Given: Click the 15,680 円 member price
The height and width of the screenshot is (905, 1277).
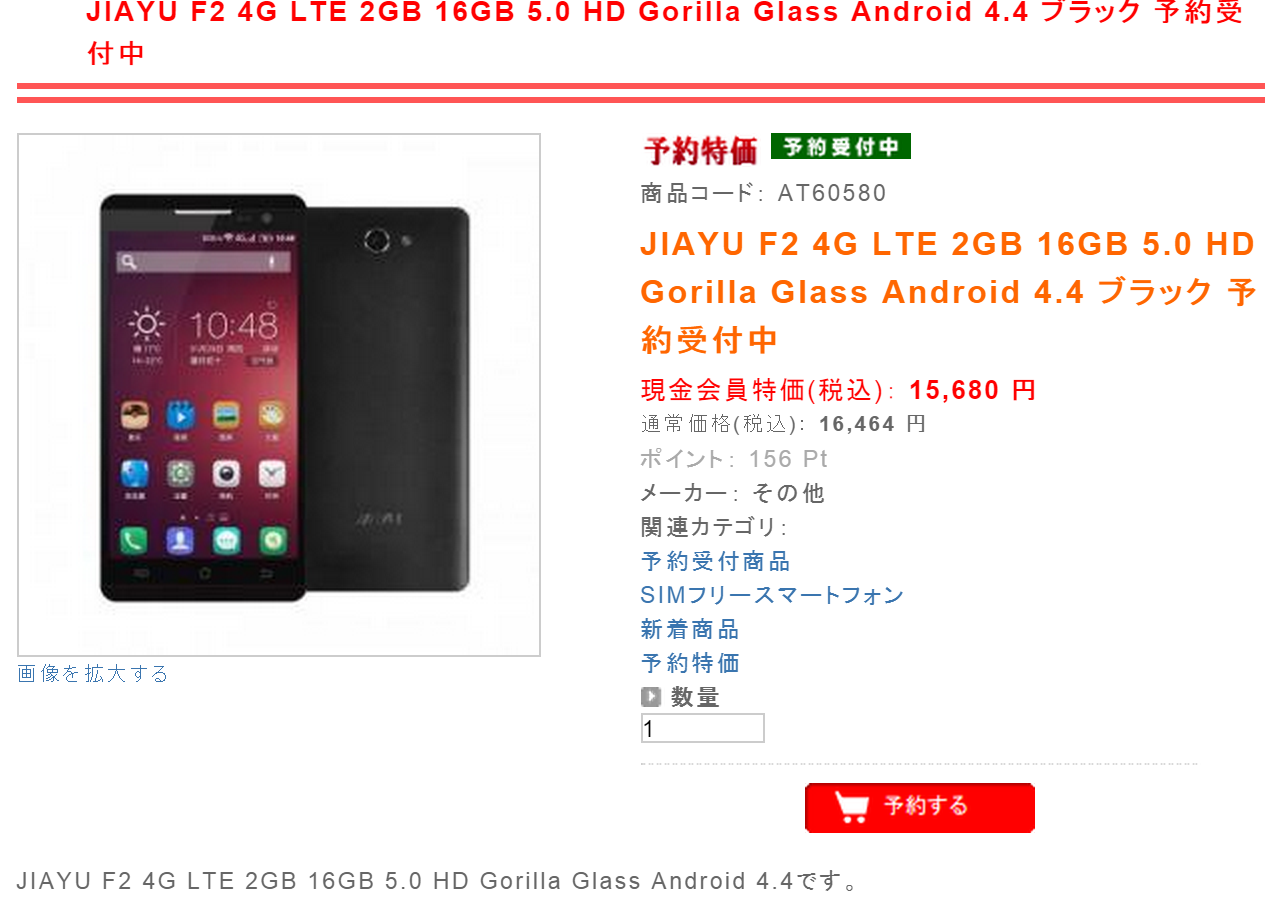Looking at the screenshot, I should click(973, 390).
